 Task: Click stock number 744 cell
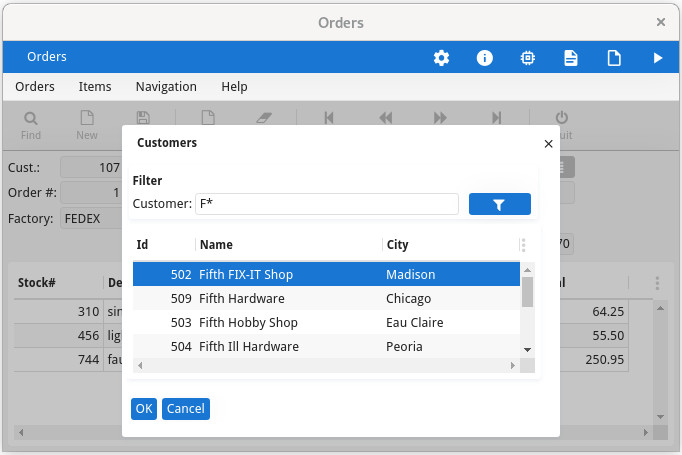58,359
